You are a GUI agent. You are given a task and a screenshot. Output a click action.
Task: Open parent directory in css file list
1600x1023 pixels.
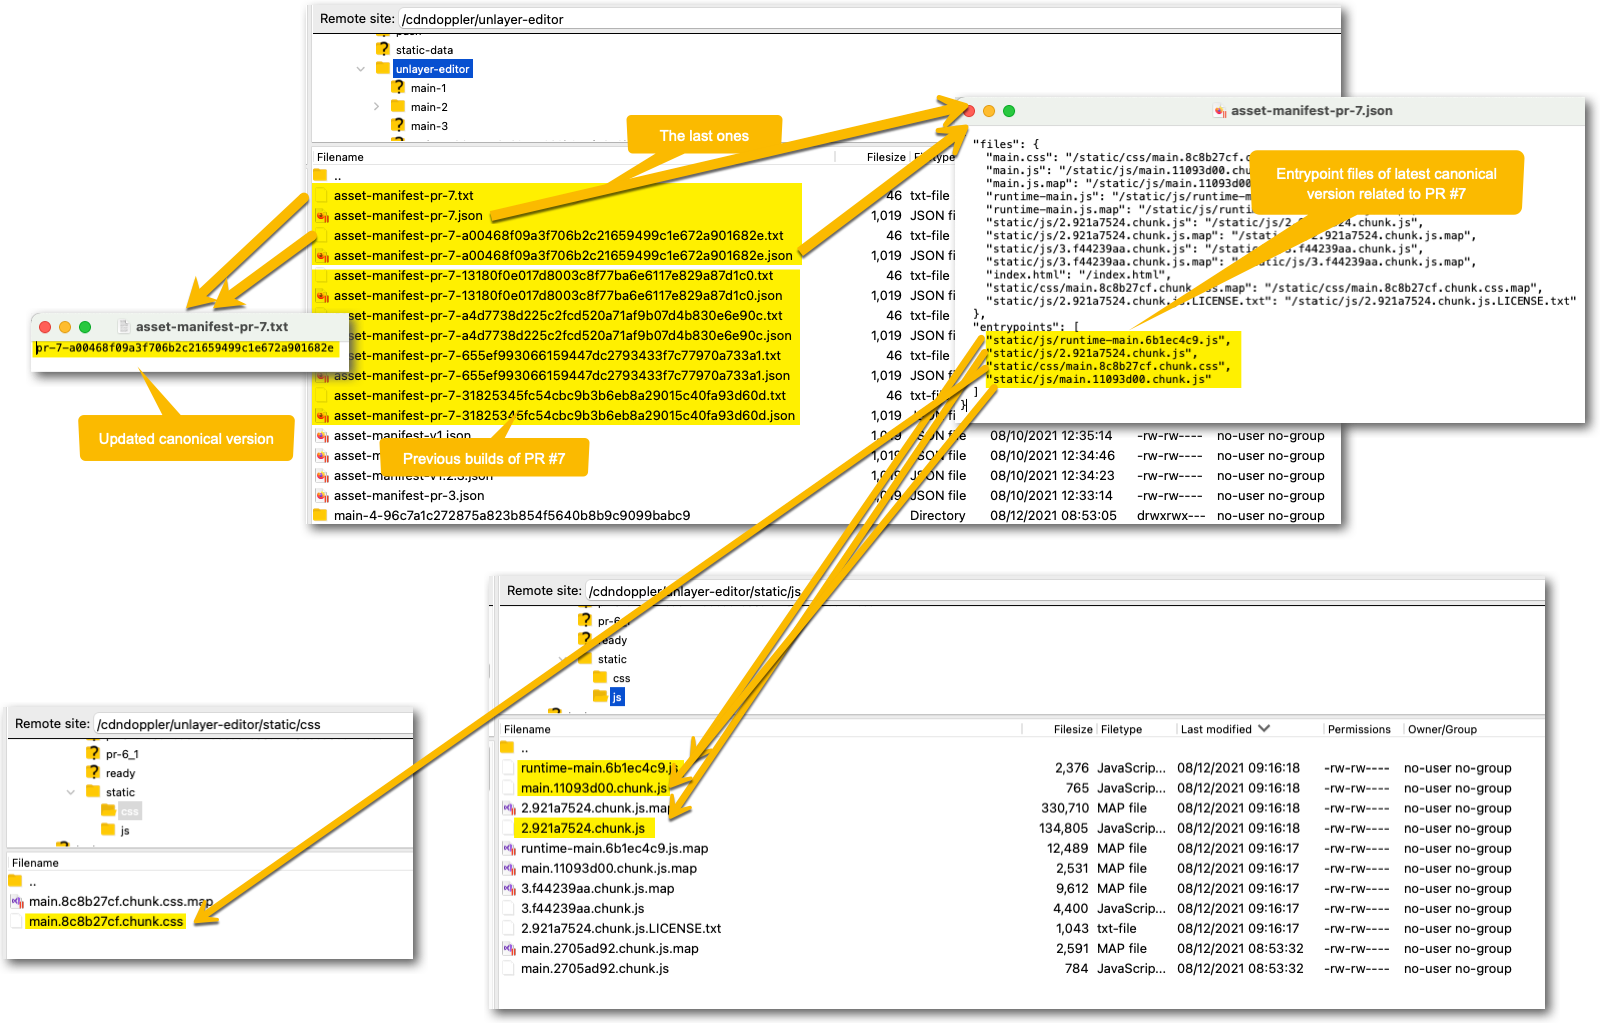pos(16,881)
